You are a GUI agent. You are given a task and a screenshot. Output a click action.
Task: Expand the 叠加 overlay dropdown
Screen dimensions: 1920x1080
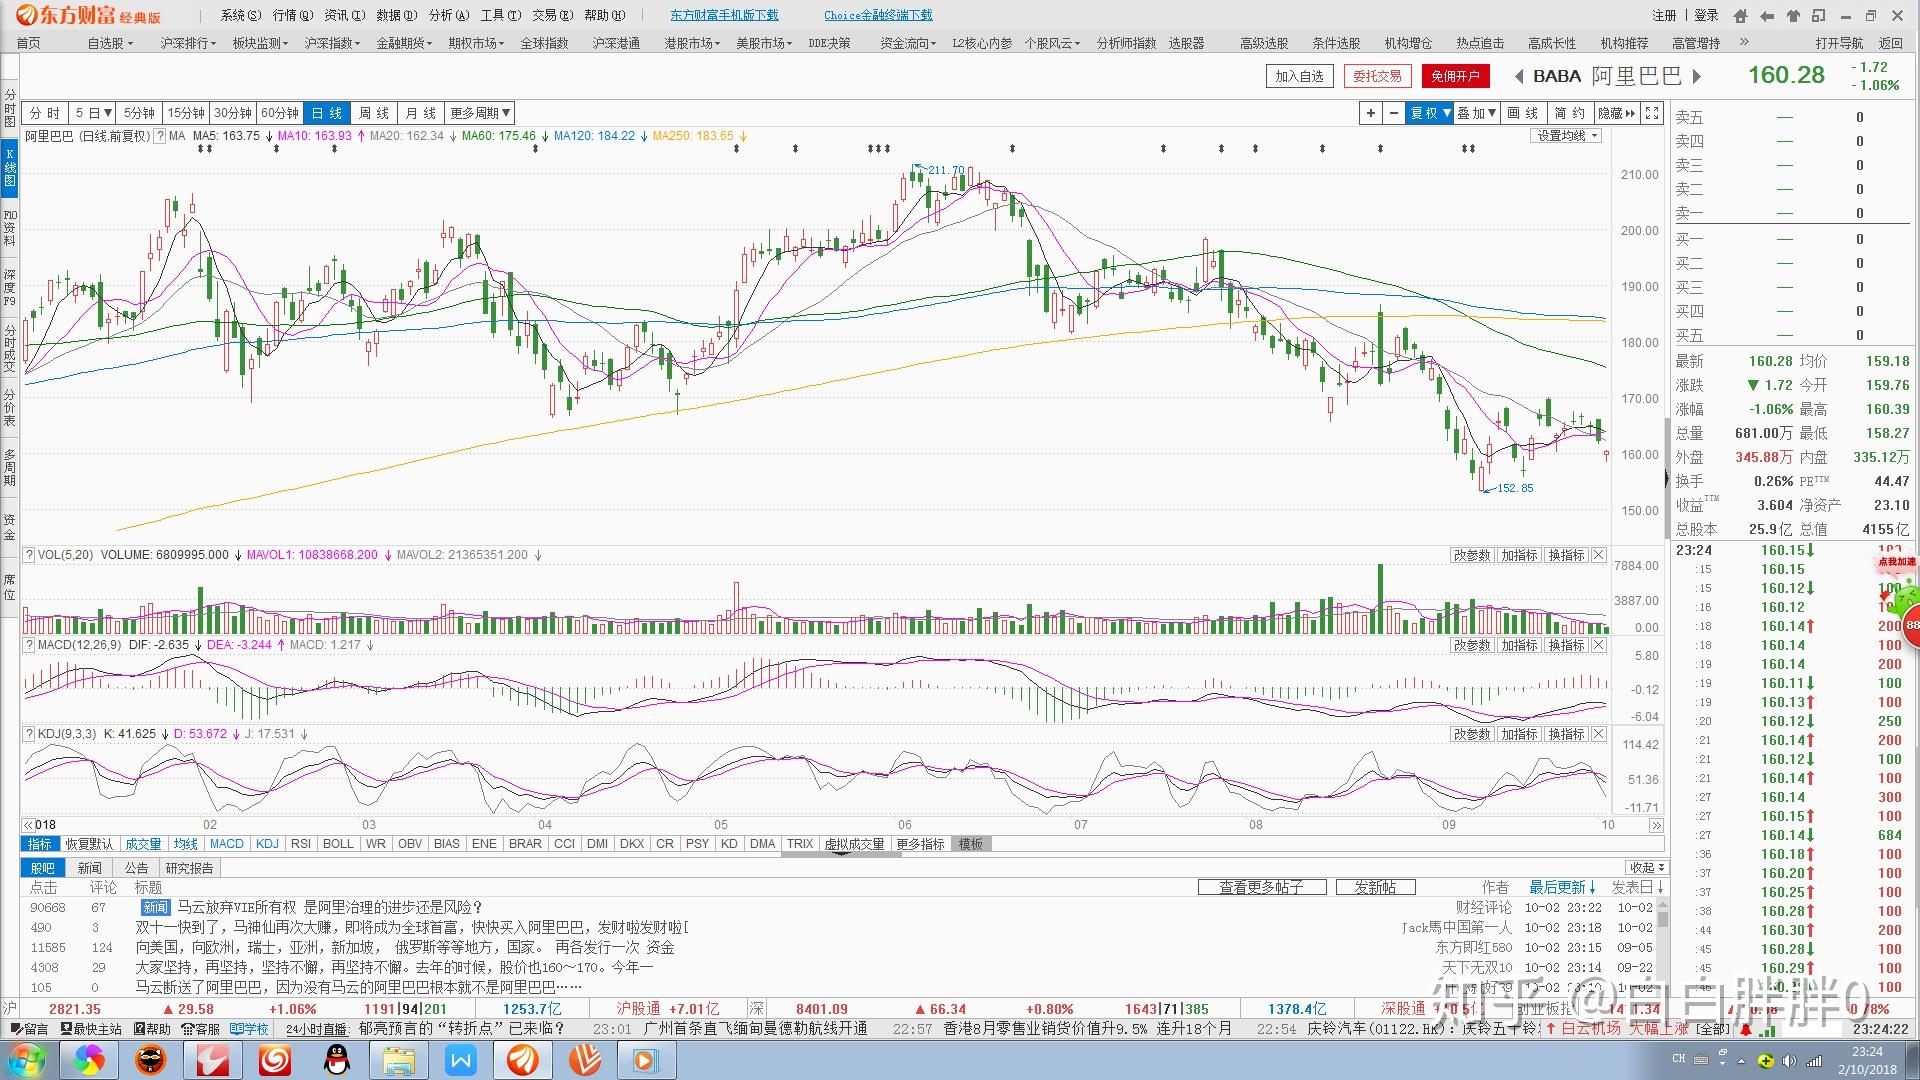pos(1476,113)
